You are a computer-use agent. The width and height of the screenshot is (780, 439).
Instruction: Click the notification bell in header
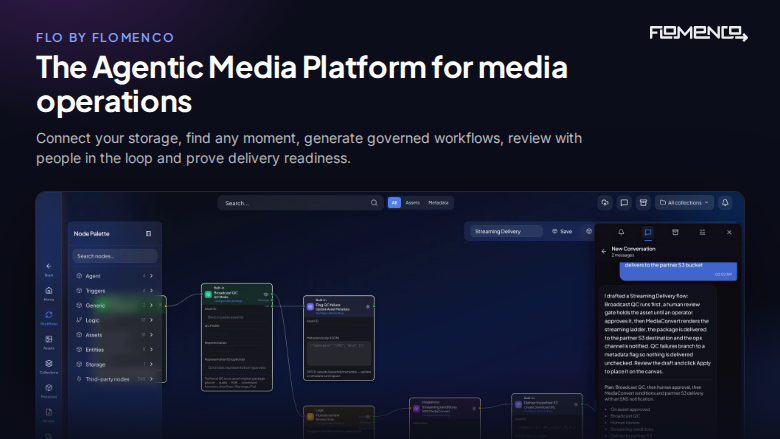(725, 203)
